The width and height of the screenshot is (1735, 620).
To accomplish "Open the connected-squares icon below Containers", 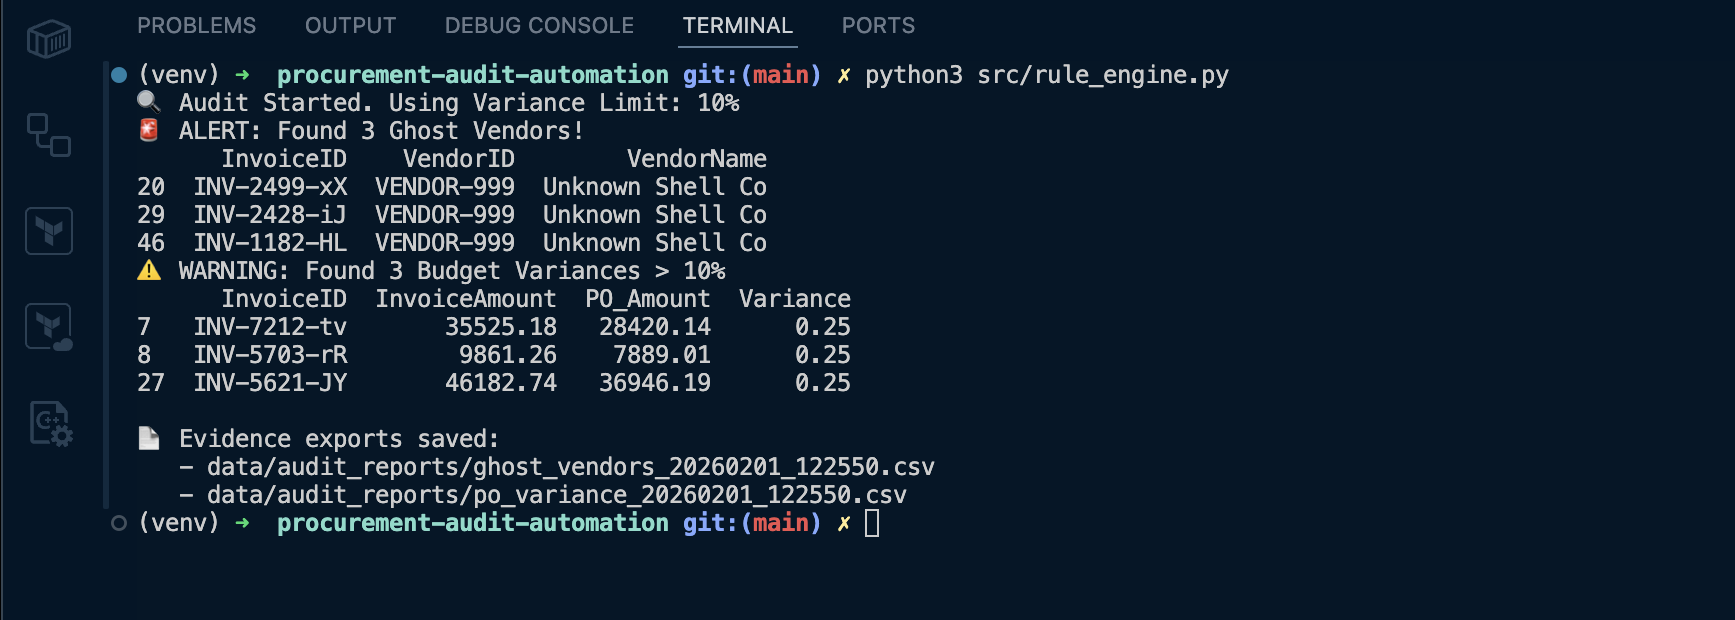I will point(48,135).
